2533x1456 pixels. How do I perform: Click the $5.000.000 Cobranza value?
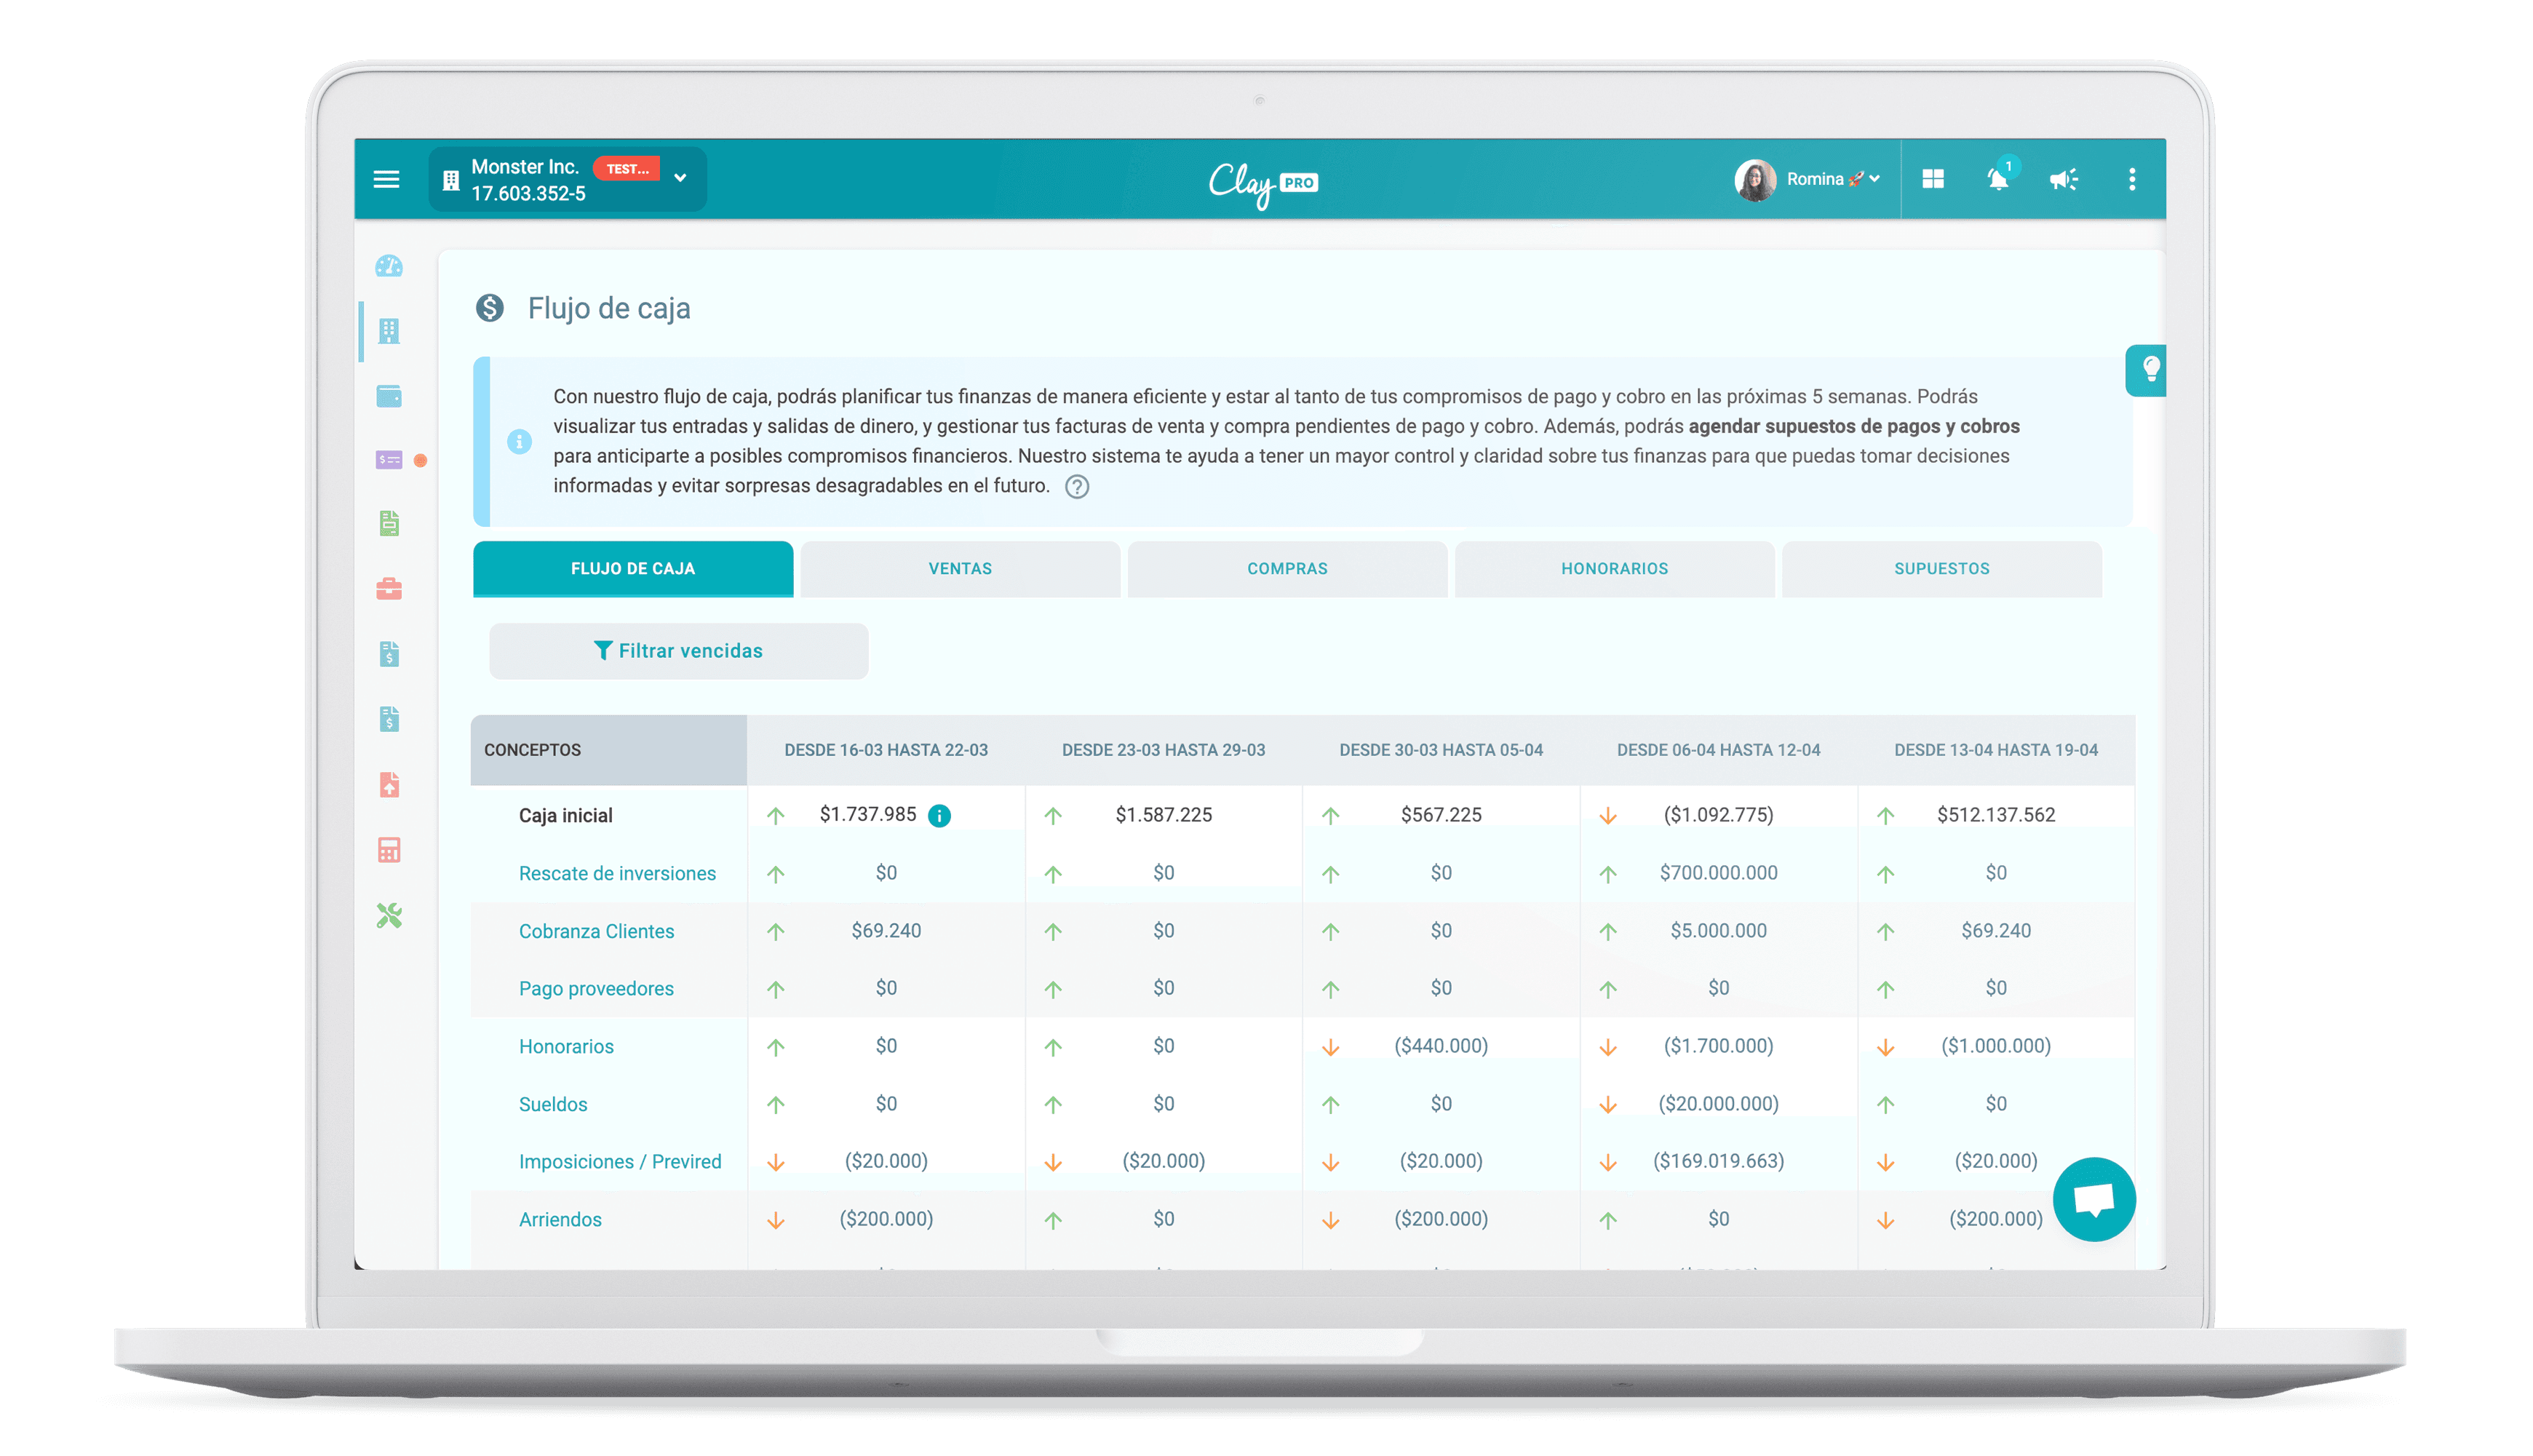point(1718,931)
